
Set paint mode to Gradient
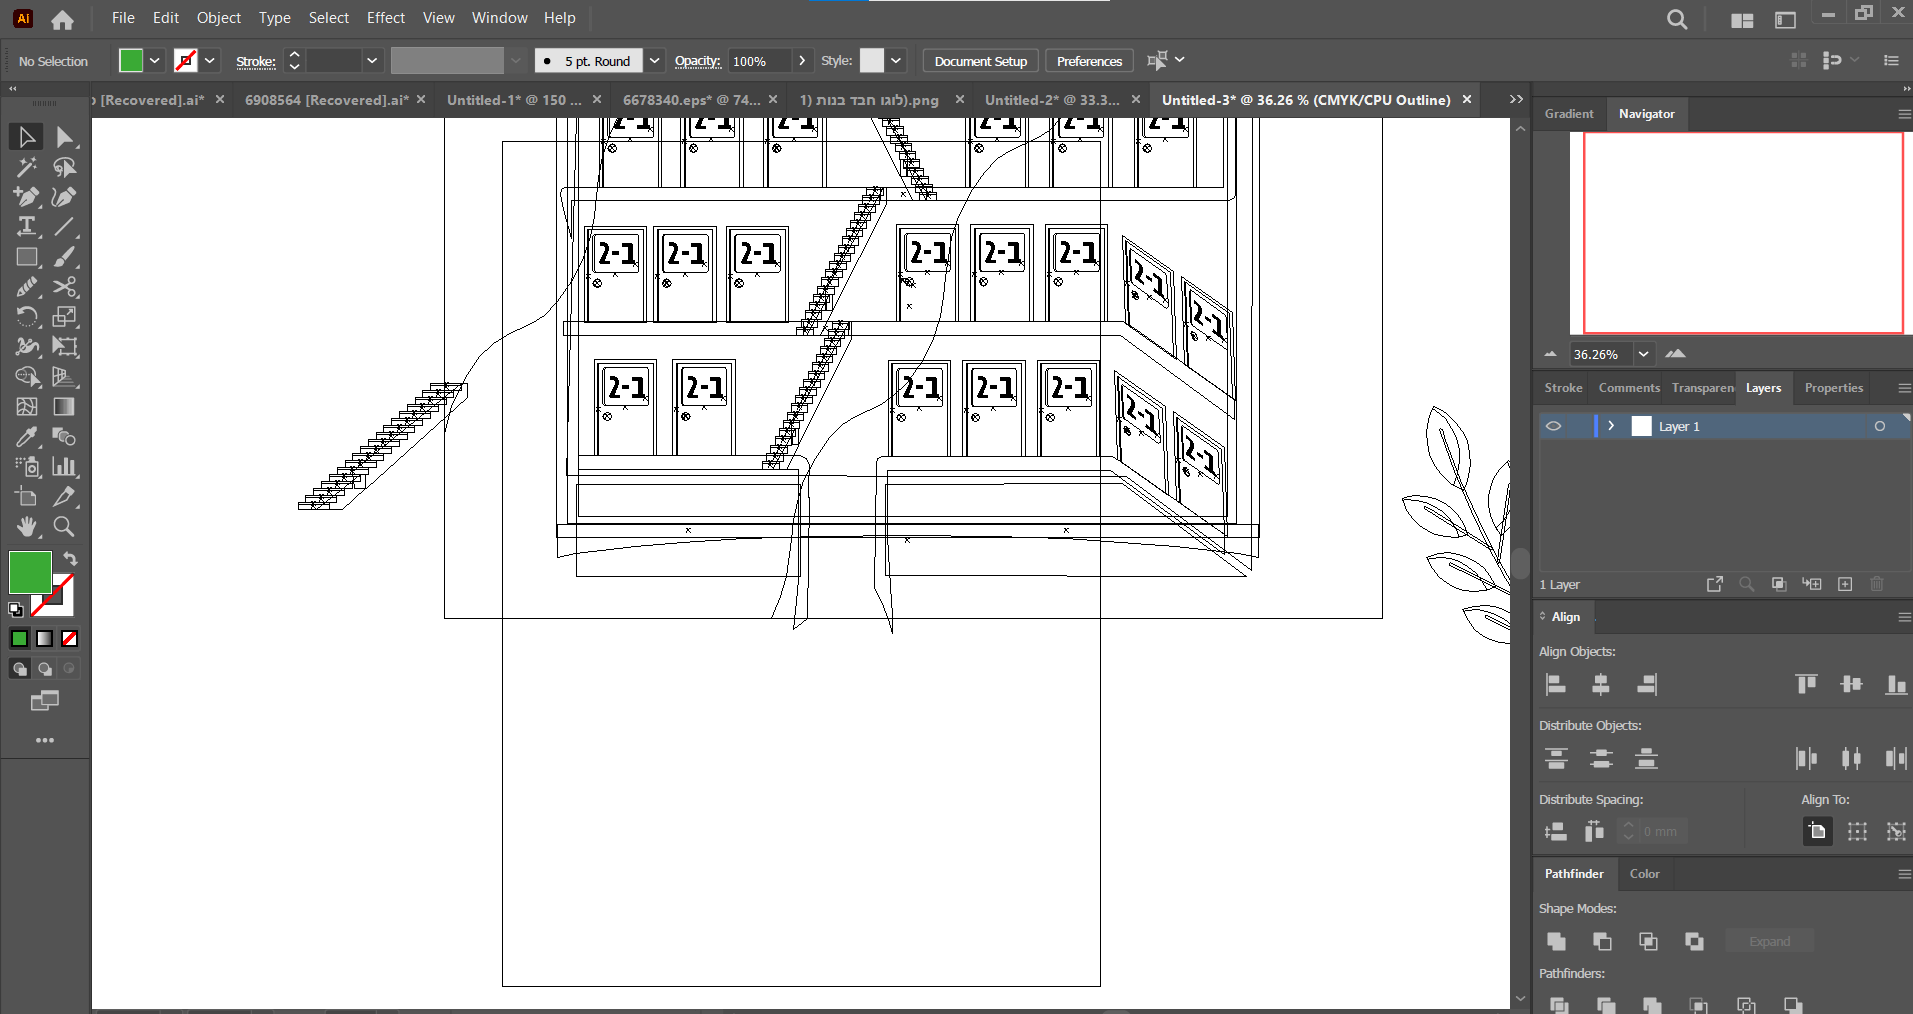45,638
